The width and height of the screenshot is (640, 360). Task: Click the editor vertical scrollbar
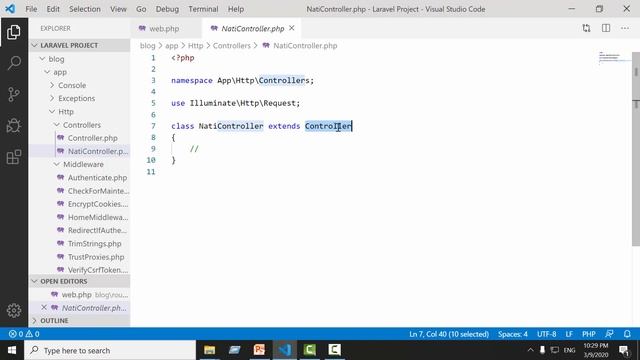(636, 149)
